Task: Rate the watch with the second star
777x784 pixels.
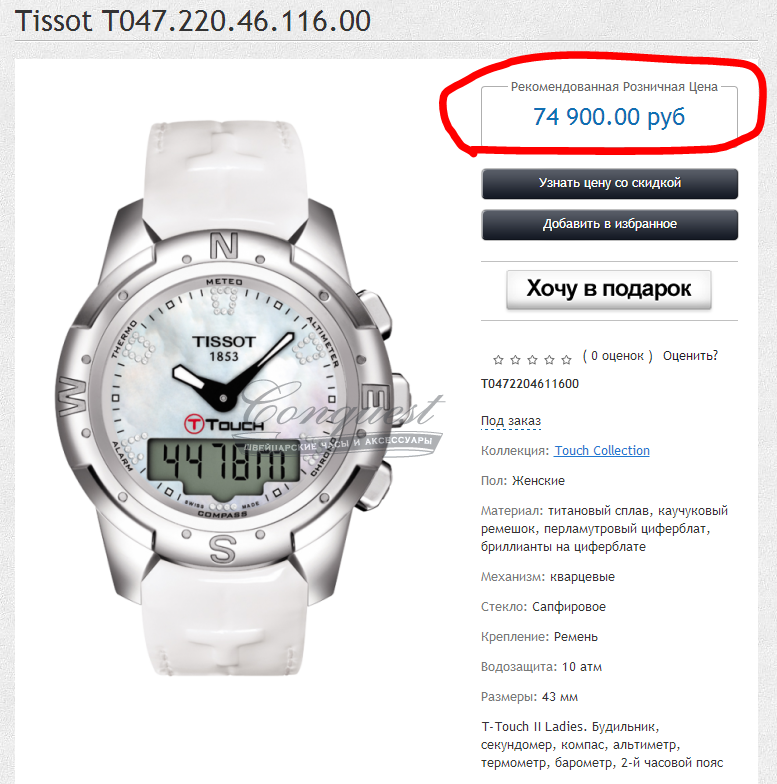Action: pos(515,360)
